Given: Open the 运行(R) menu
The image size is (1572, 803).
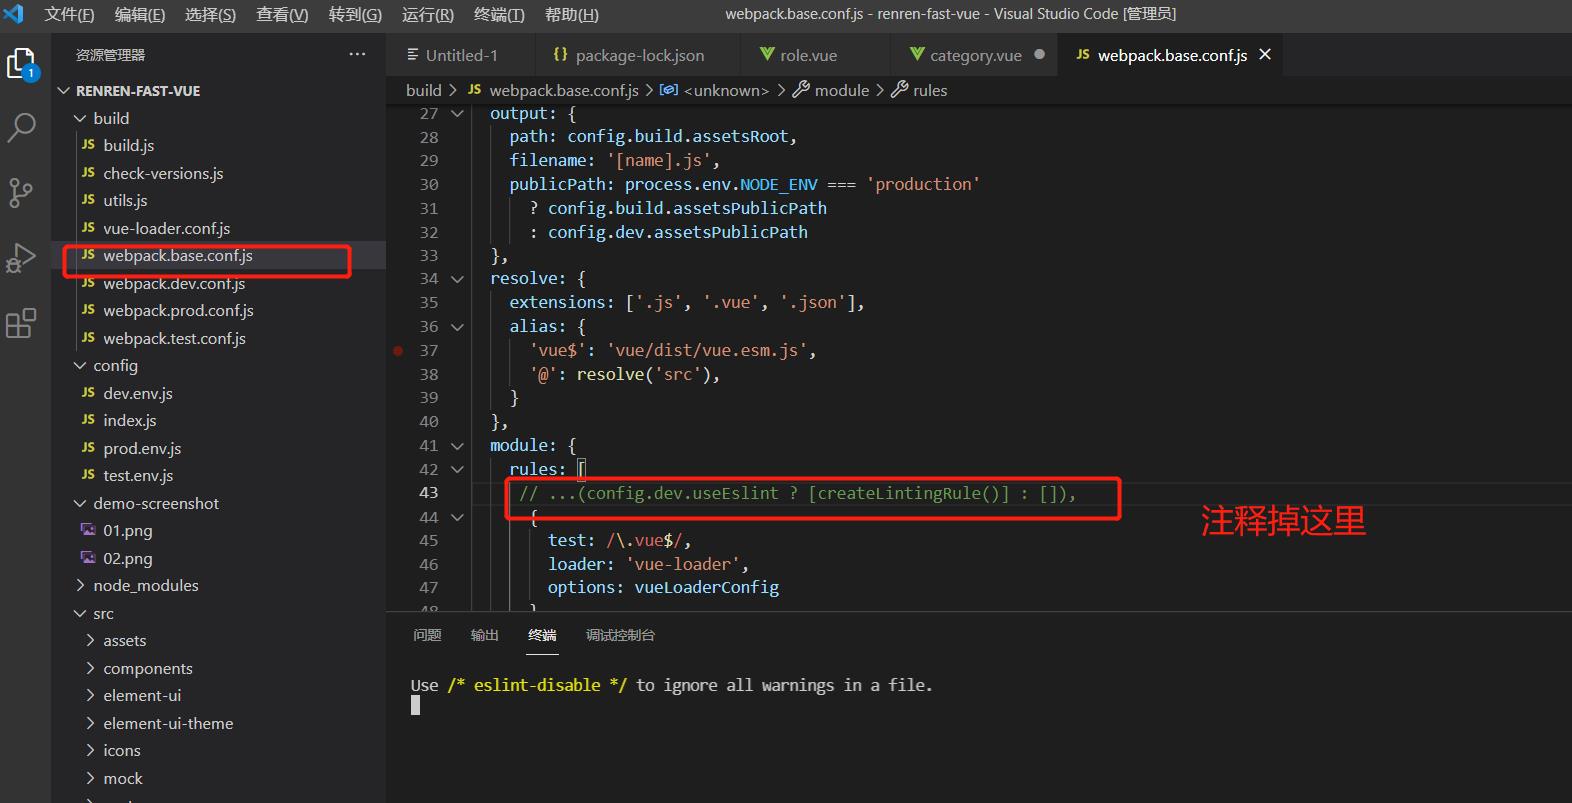Looking at the screenshot, I should point(428,15).
